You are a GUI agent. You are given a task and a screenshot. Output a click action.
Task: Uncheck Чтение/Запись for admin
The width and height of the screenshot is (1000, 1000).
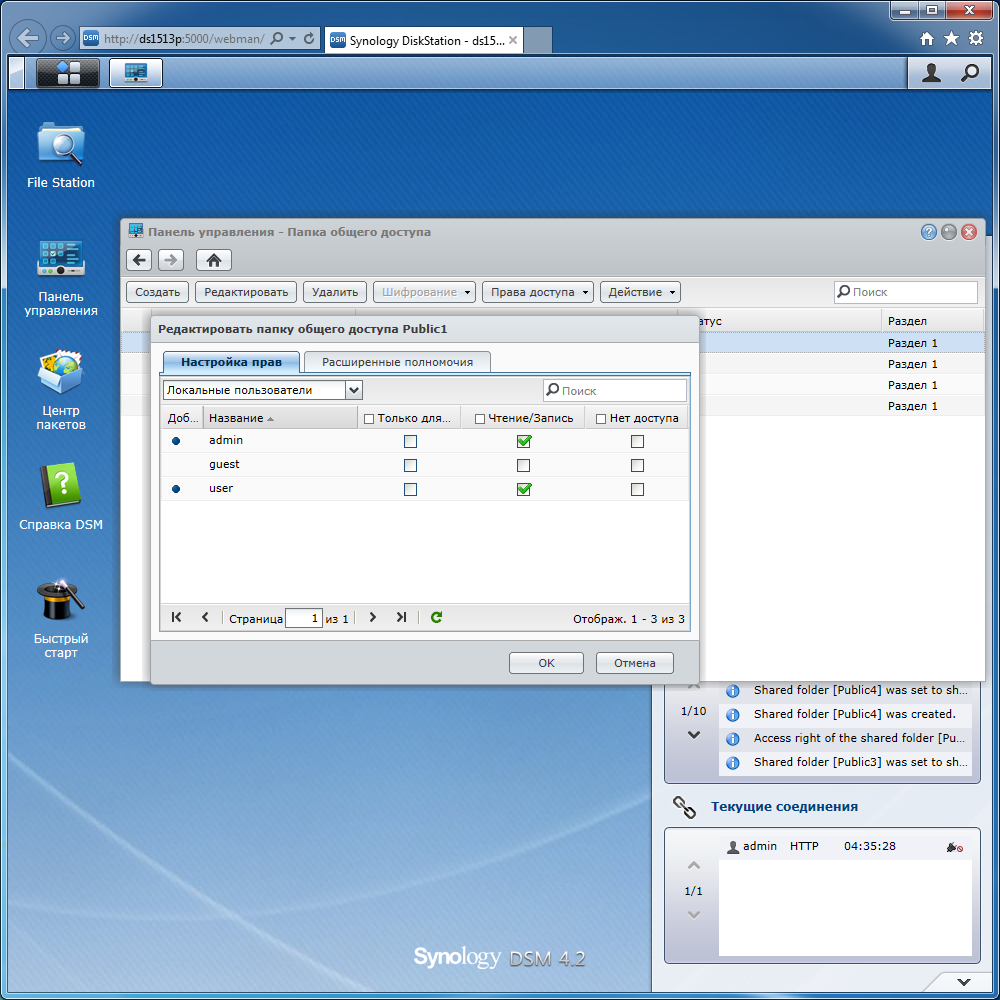tap(524, 441)
